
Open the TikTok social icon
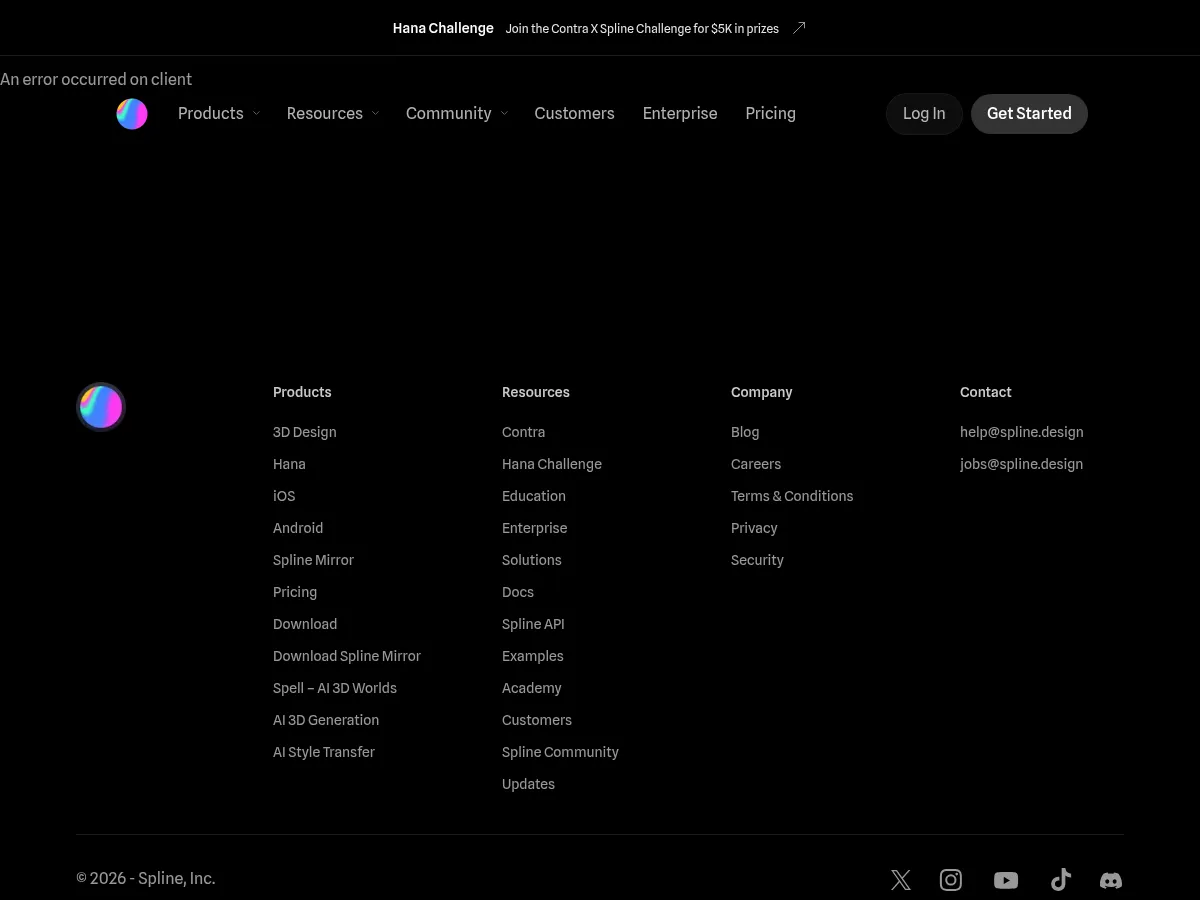point(1061,880)
